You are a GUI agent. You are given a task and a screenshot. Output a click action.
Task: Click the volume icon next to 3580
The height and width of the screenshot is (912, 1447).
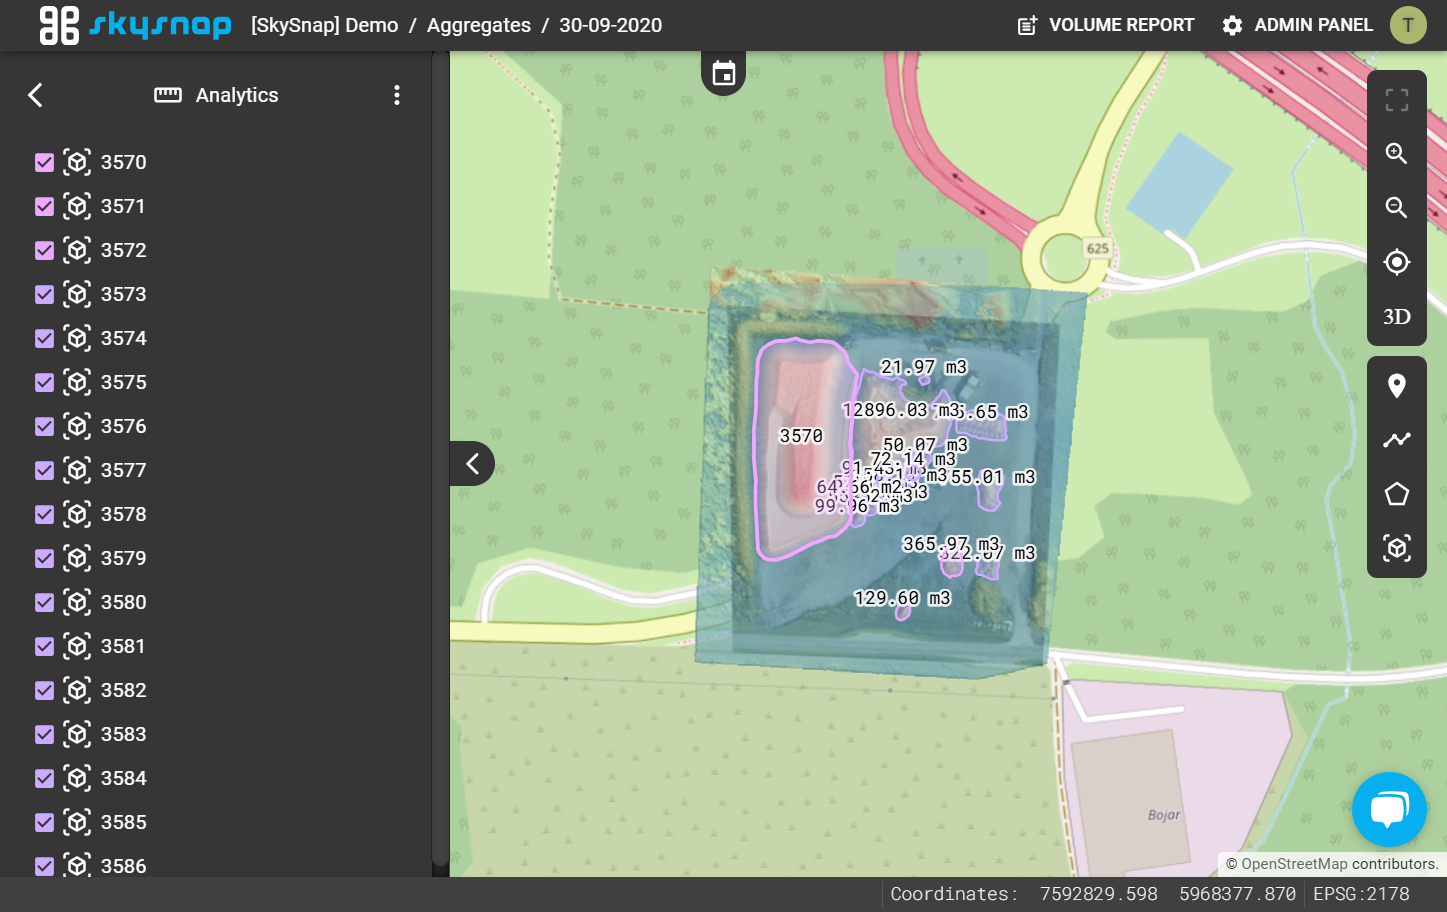click(x=77, y=602)
